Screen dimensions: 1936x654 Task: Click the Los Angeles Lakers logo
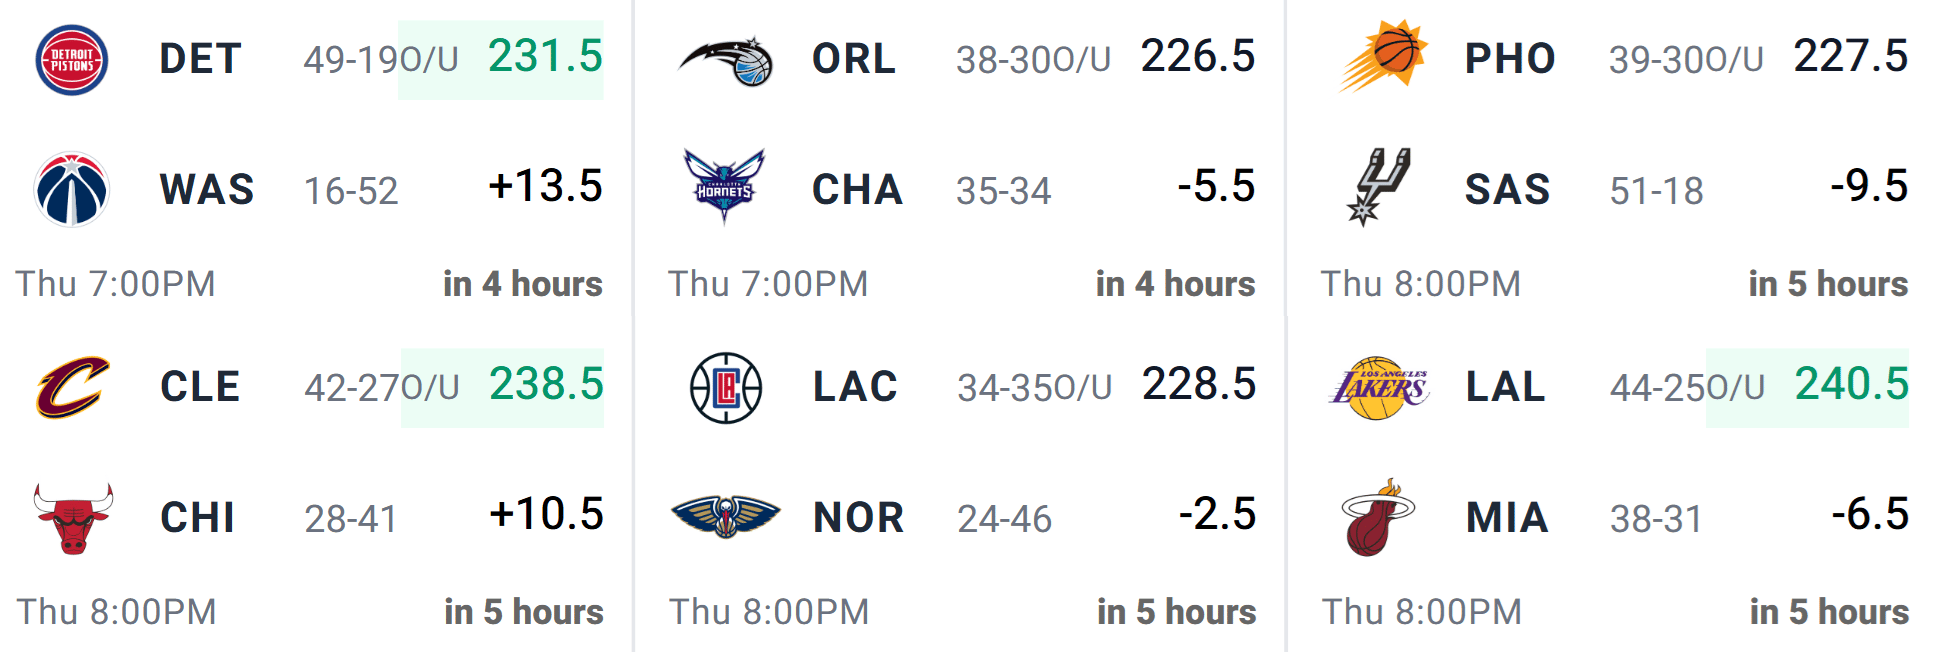click(x=1379, y=388)
